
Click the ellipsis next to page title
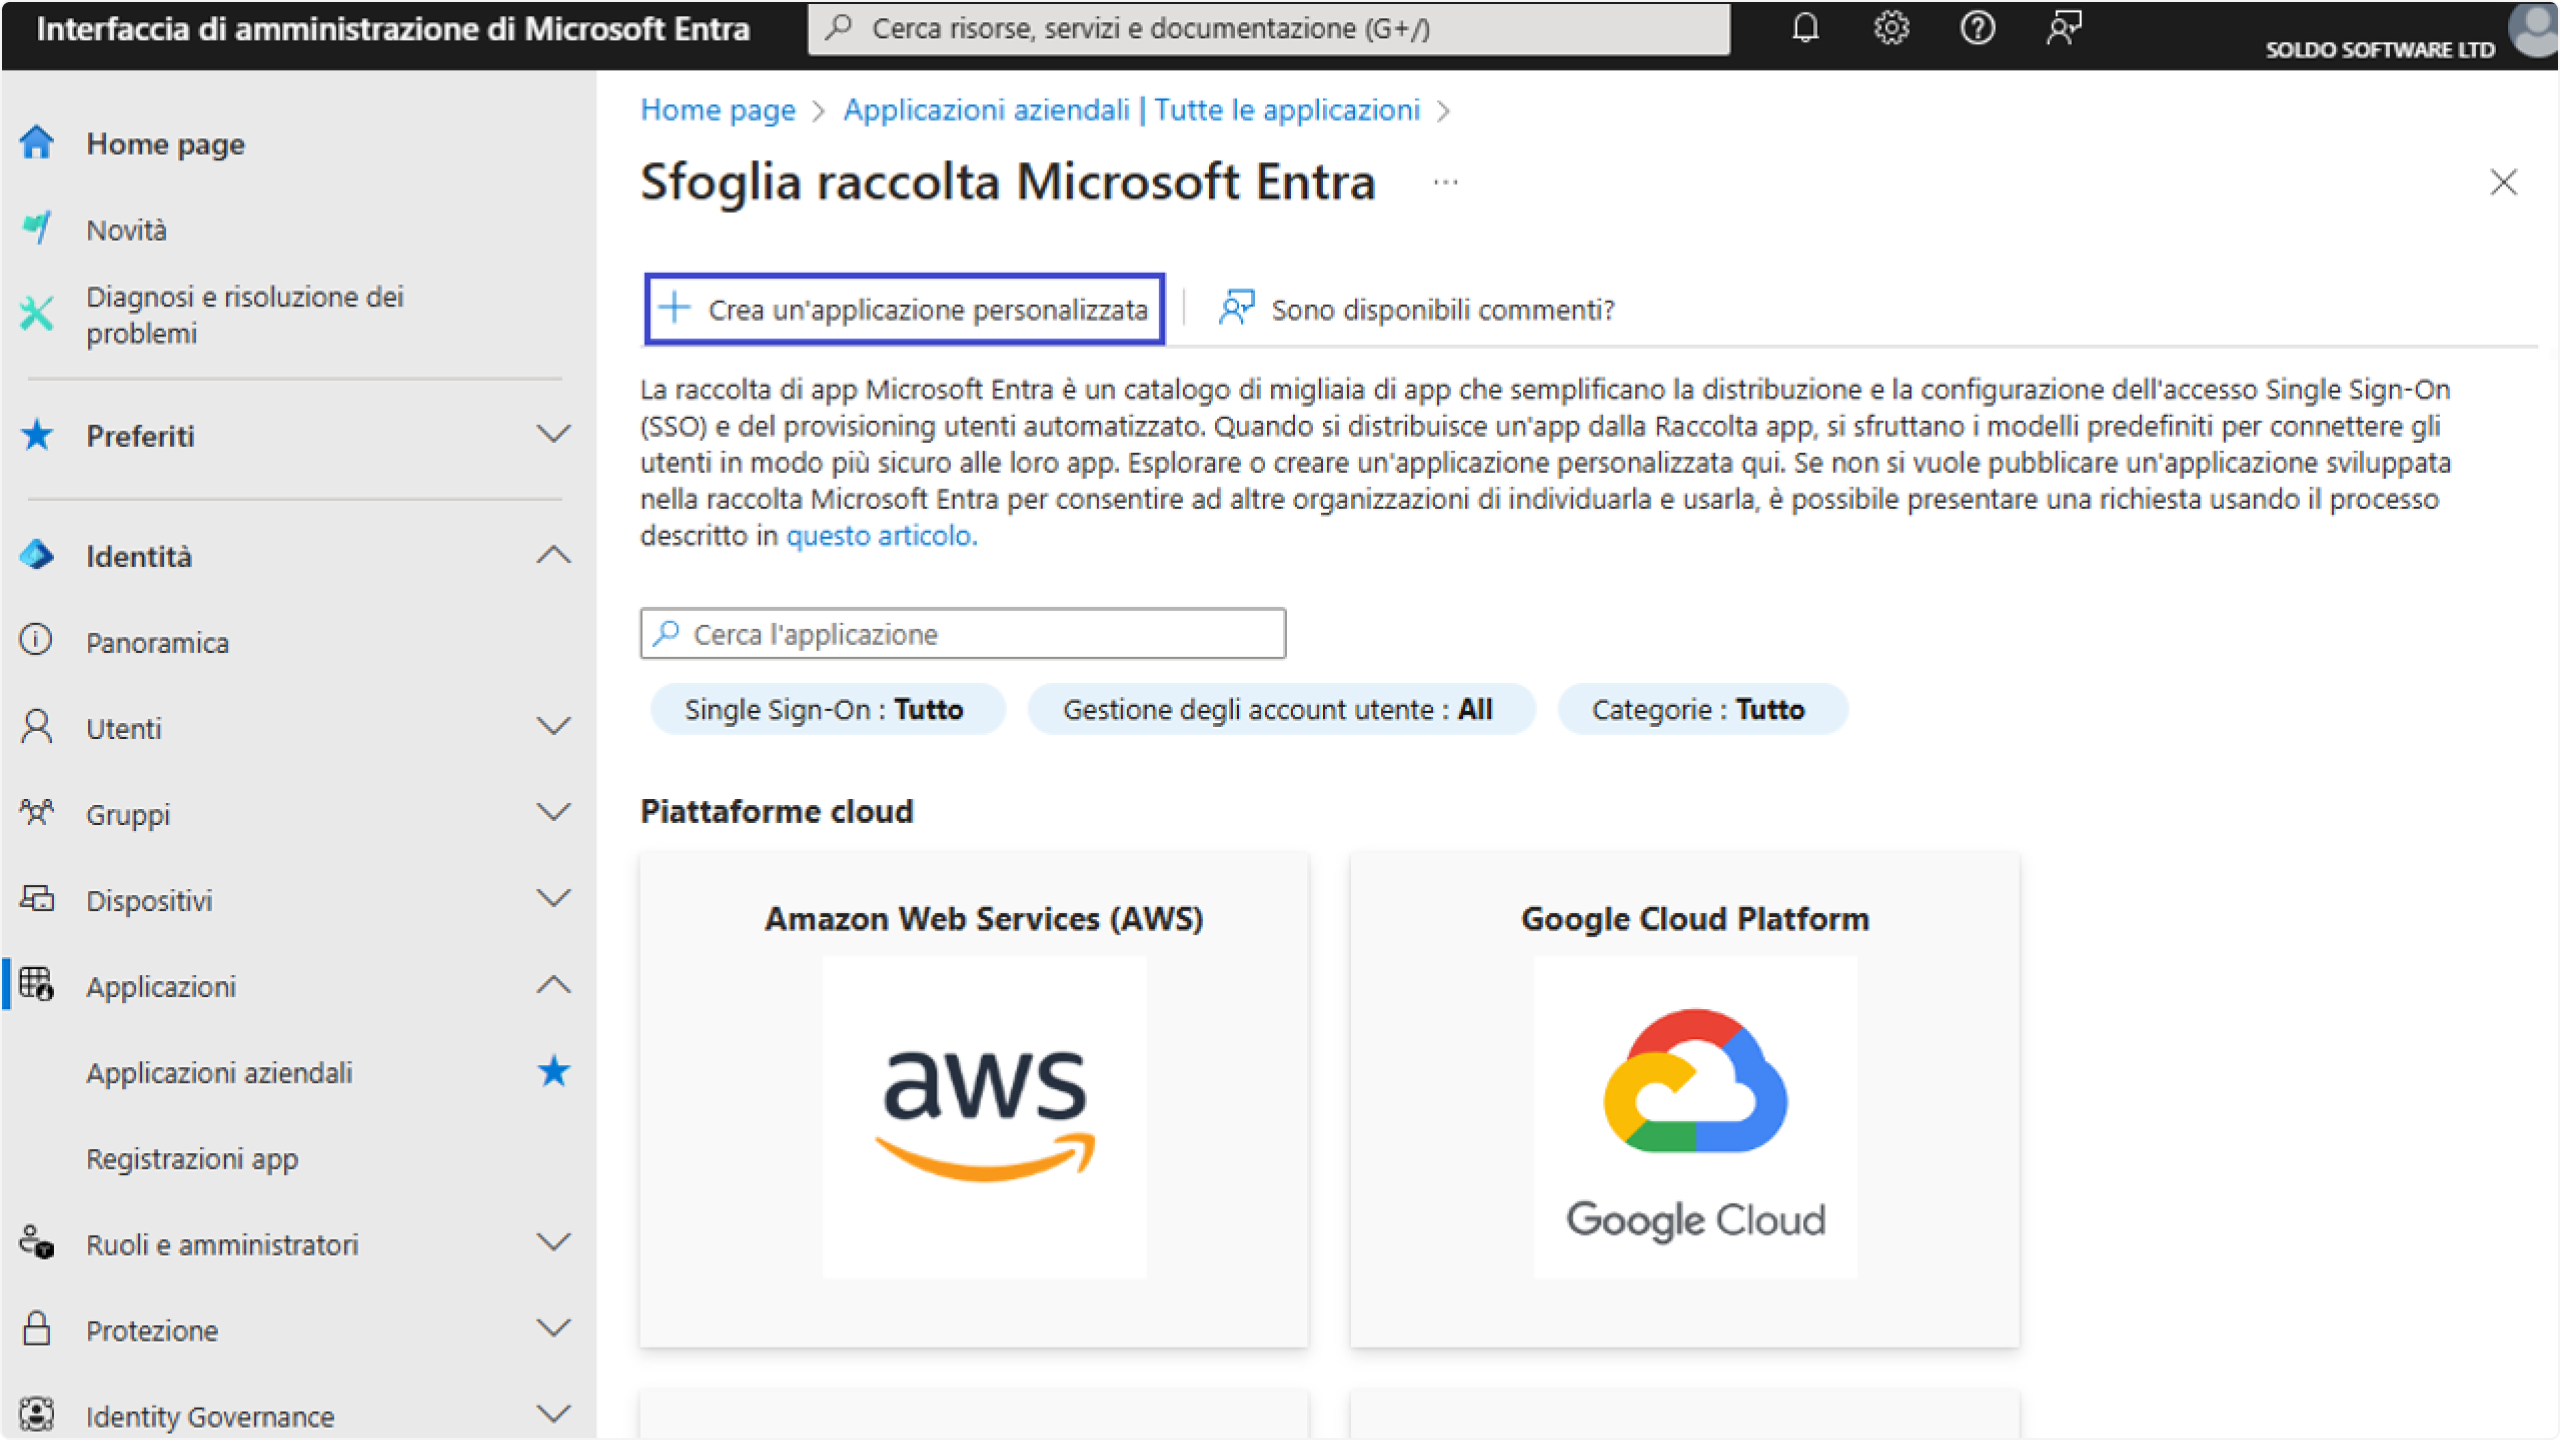pos(1446,183)
